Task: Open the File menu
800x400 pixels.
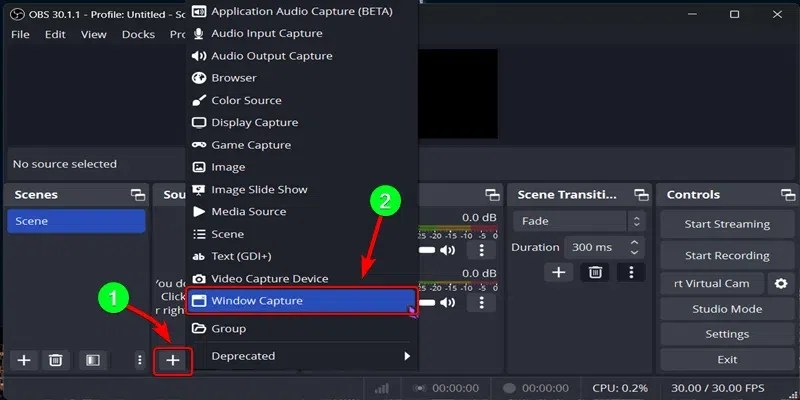Action: tap(20, 35)
